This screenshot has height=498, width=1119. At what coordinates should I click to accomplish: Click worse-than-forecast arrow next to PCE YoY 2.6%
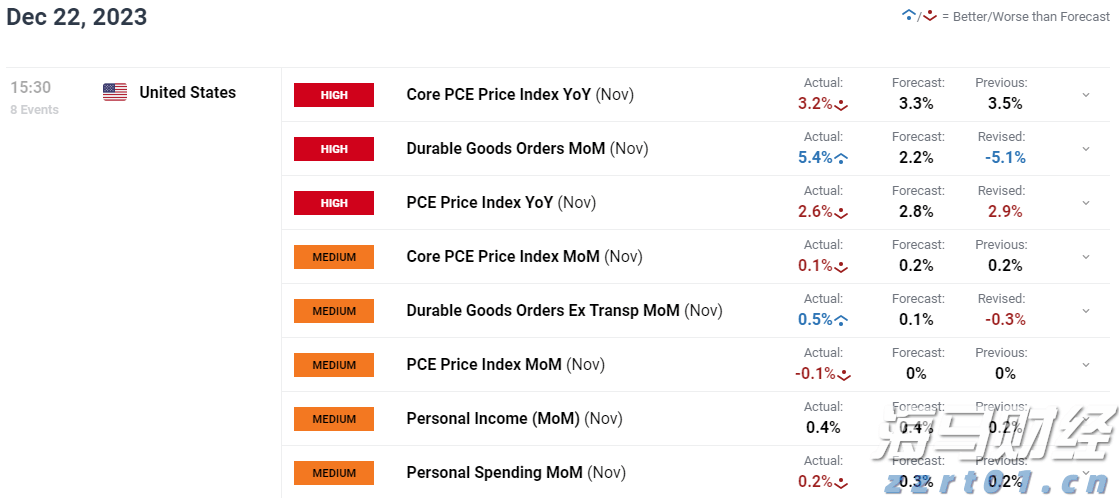coord(841,213)
